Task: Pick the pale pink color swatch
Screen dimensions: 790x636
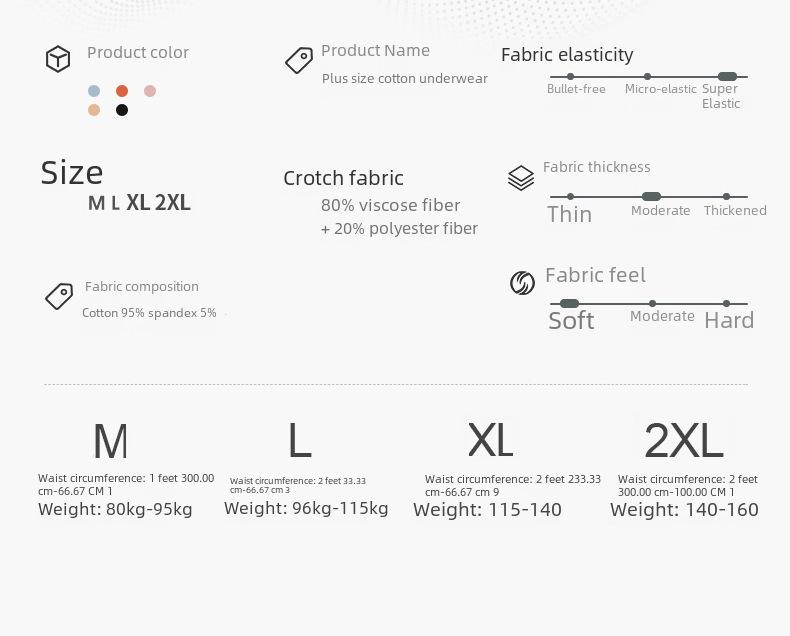Action: pyautogui.click(x=150, y=91)
